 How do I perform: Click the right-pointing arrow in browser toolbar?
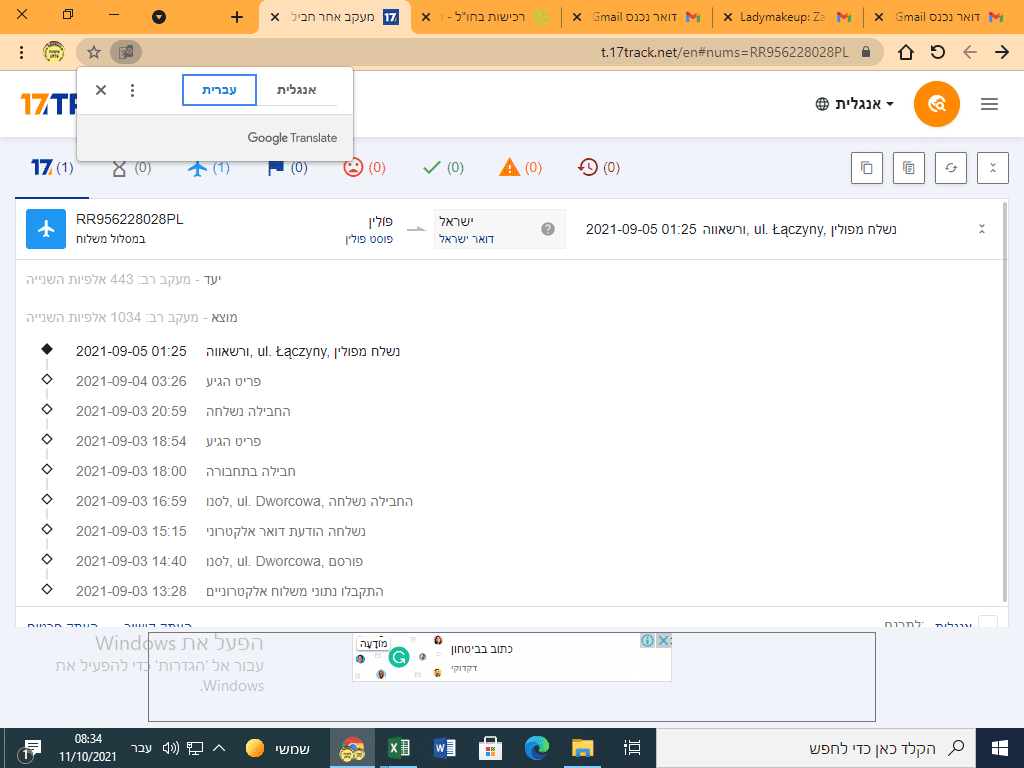pos(1002,52)
